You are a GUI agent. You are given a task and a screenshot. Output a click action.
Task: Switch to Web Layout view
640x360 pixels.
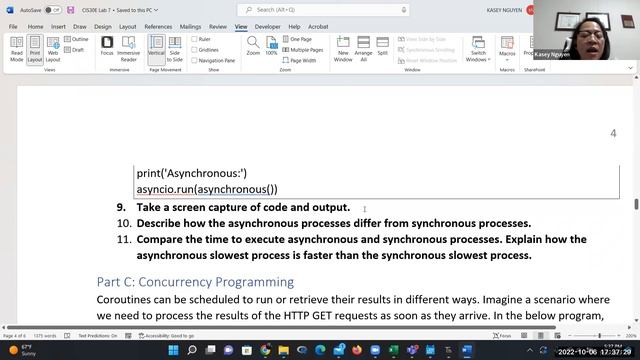click(x=53, y=49)
